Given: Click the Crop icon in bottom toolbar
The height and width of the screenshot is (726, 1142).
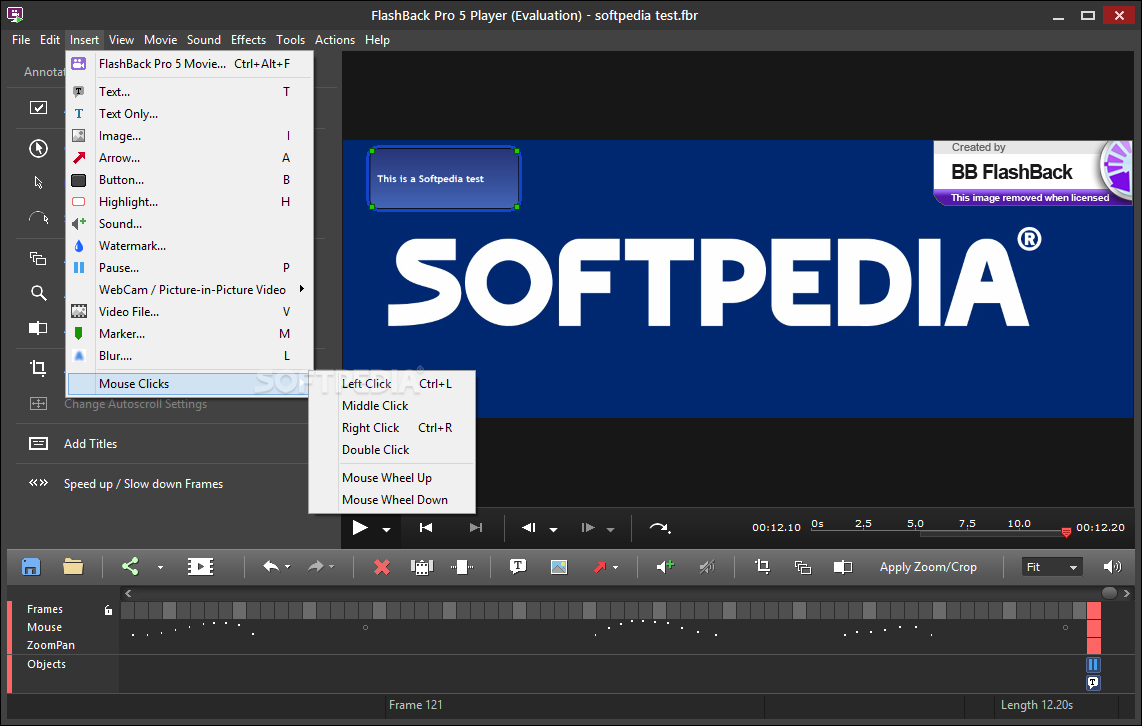Looking at the screenshot, I should pyautogui.click(x=762, y=567).
